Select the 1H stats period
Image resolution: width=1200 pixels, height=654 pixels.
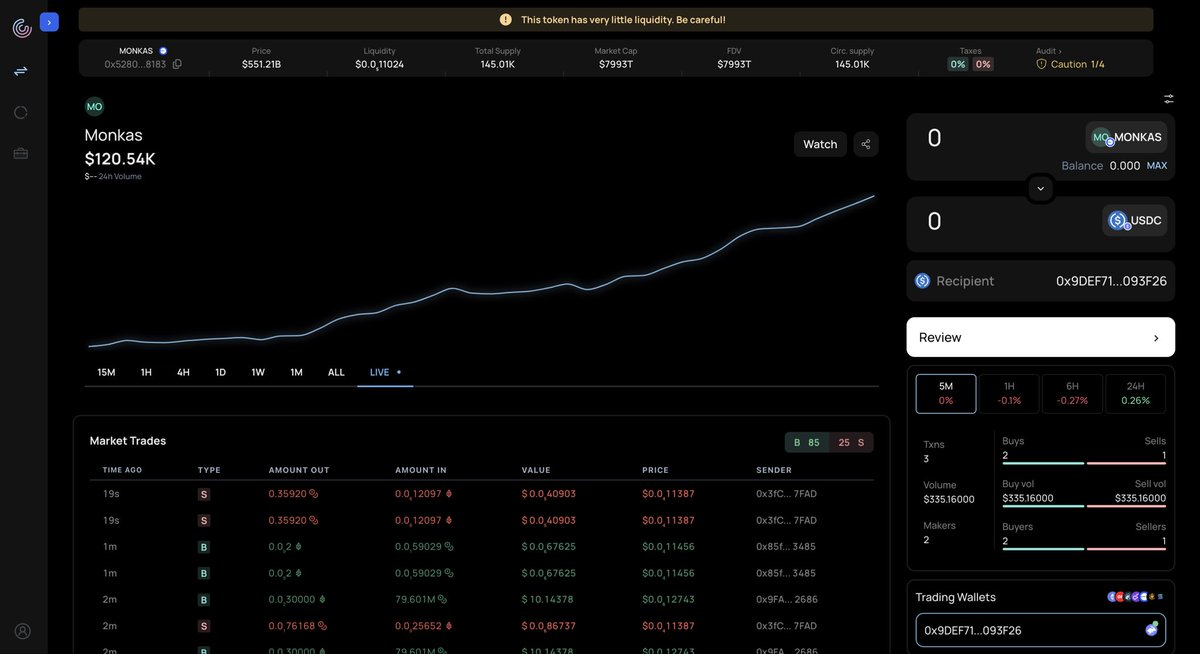[1009, 393]
